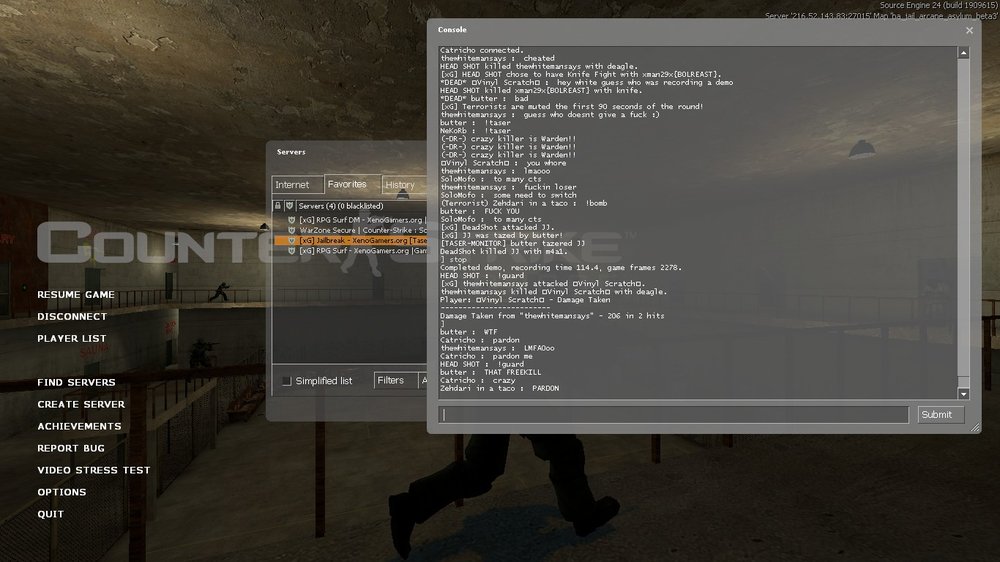Select the [xG] RPG Surf DM server

coord(350,220)
